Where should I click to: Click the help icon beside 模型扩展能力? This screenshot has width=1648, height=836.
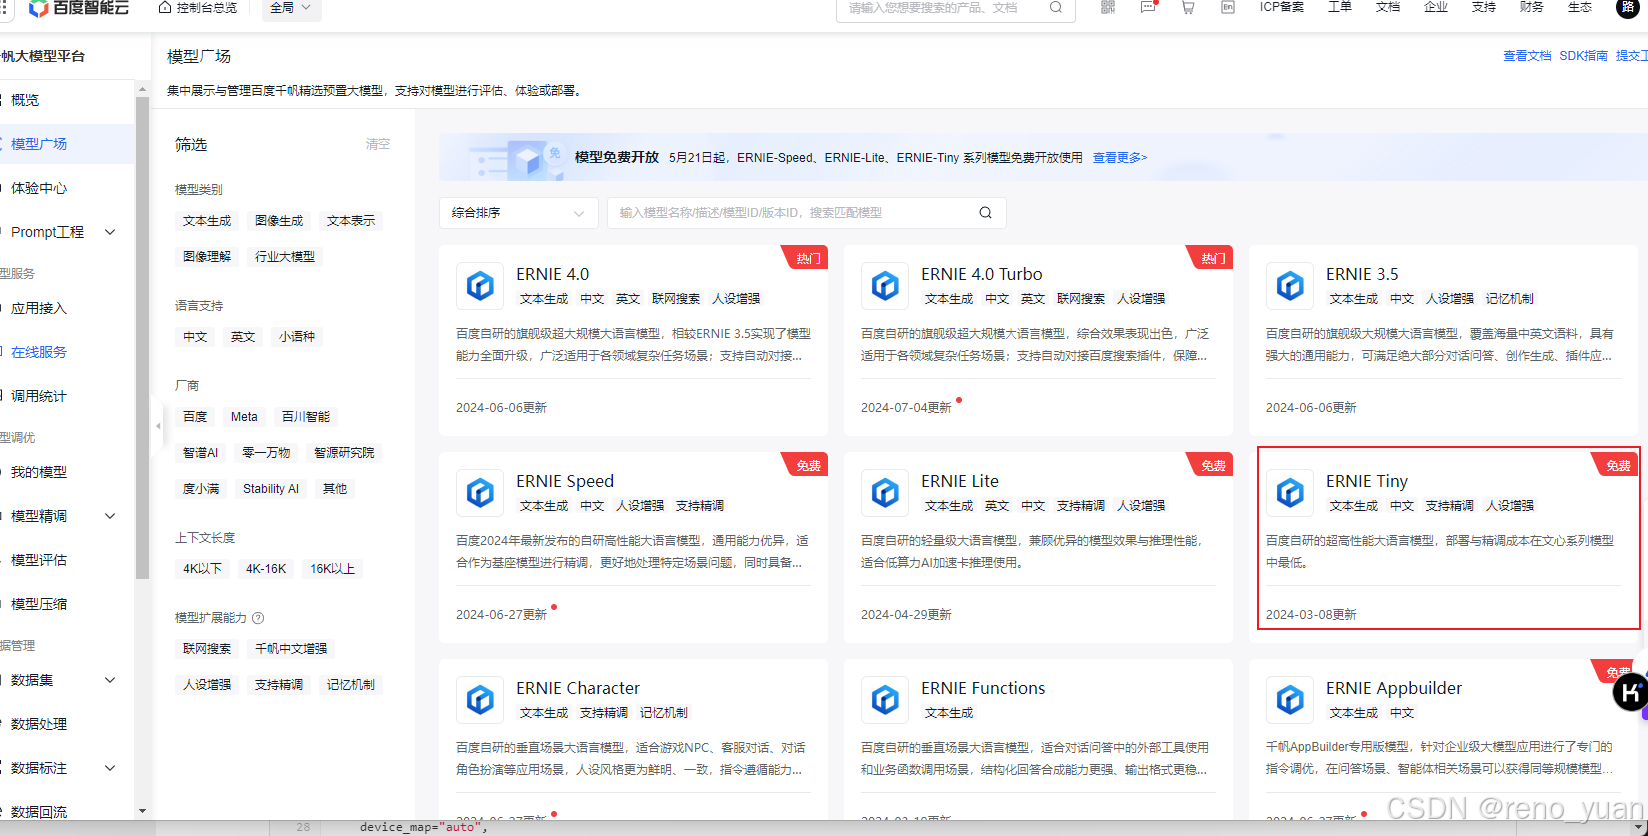(x=258, y=618)
